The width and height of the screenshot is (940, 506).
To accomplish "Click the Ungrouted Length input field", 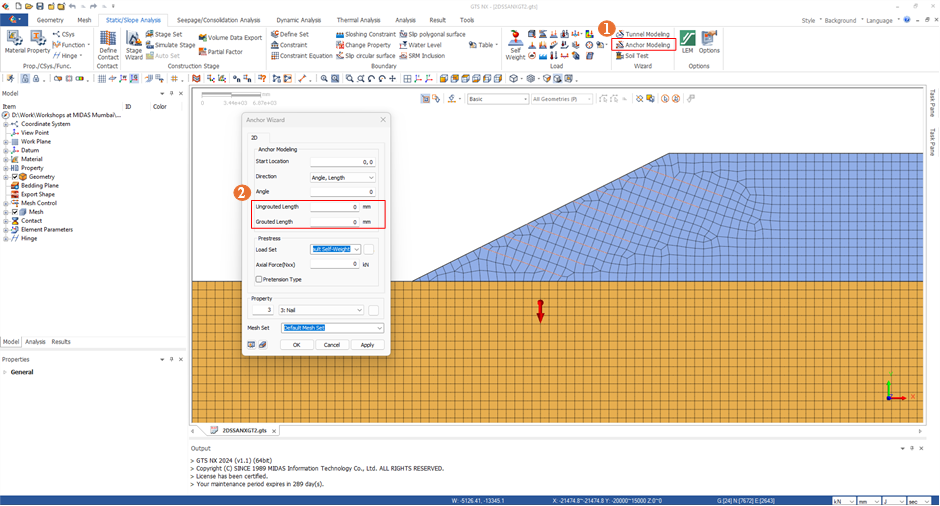I will 335,207.
